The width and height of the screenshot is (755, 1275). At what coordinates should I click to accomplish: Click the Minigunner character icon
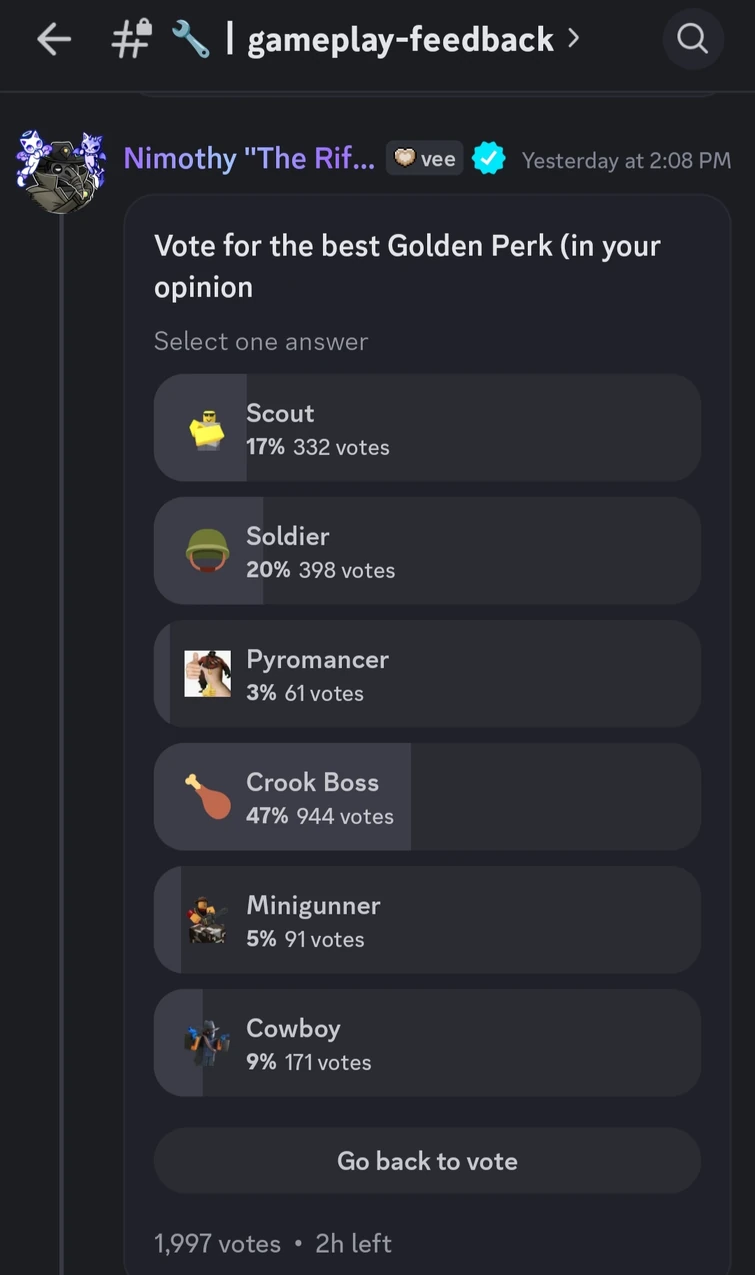pyautogui.click(x=207, y=919)
